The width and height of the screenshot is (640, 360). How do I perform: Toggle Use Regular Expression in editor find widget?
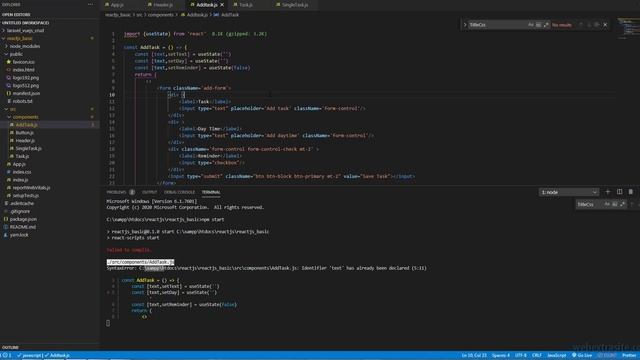[546, 25]
